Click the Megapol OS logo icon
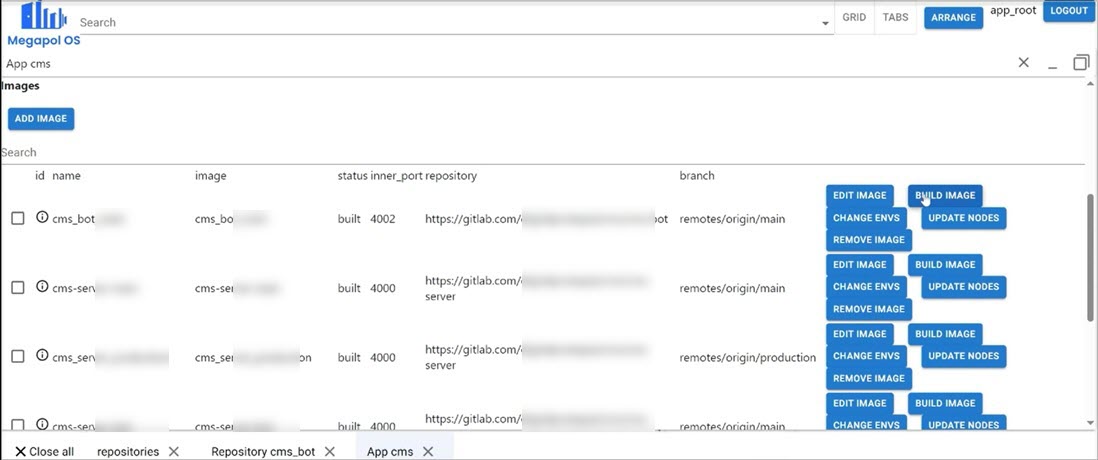The height and width of the screenshot is (460, 1098). click(x=43, y=15)
